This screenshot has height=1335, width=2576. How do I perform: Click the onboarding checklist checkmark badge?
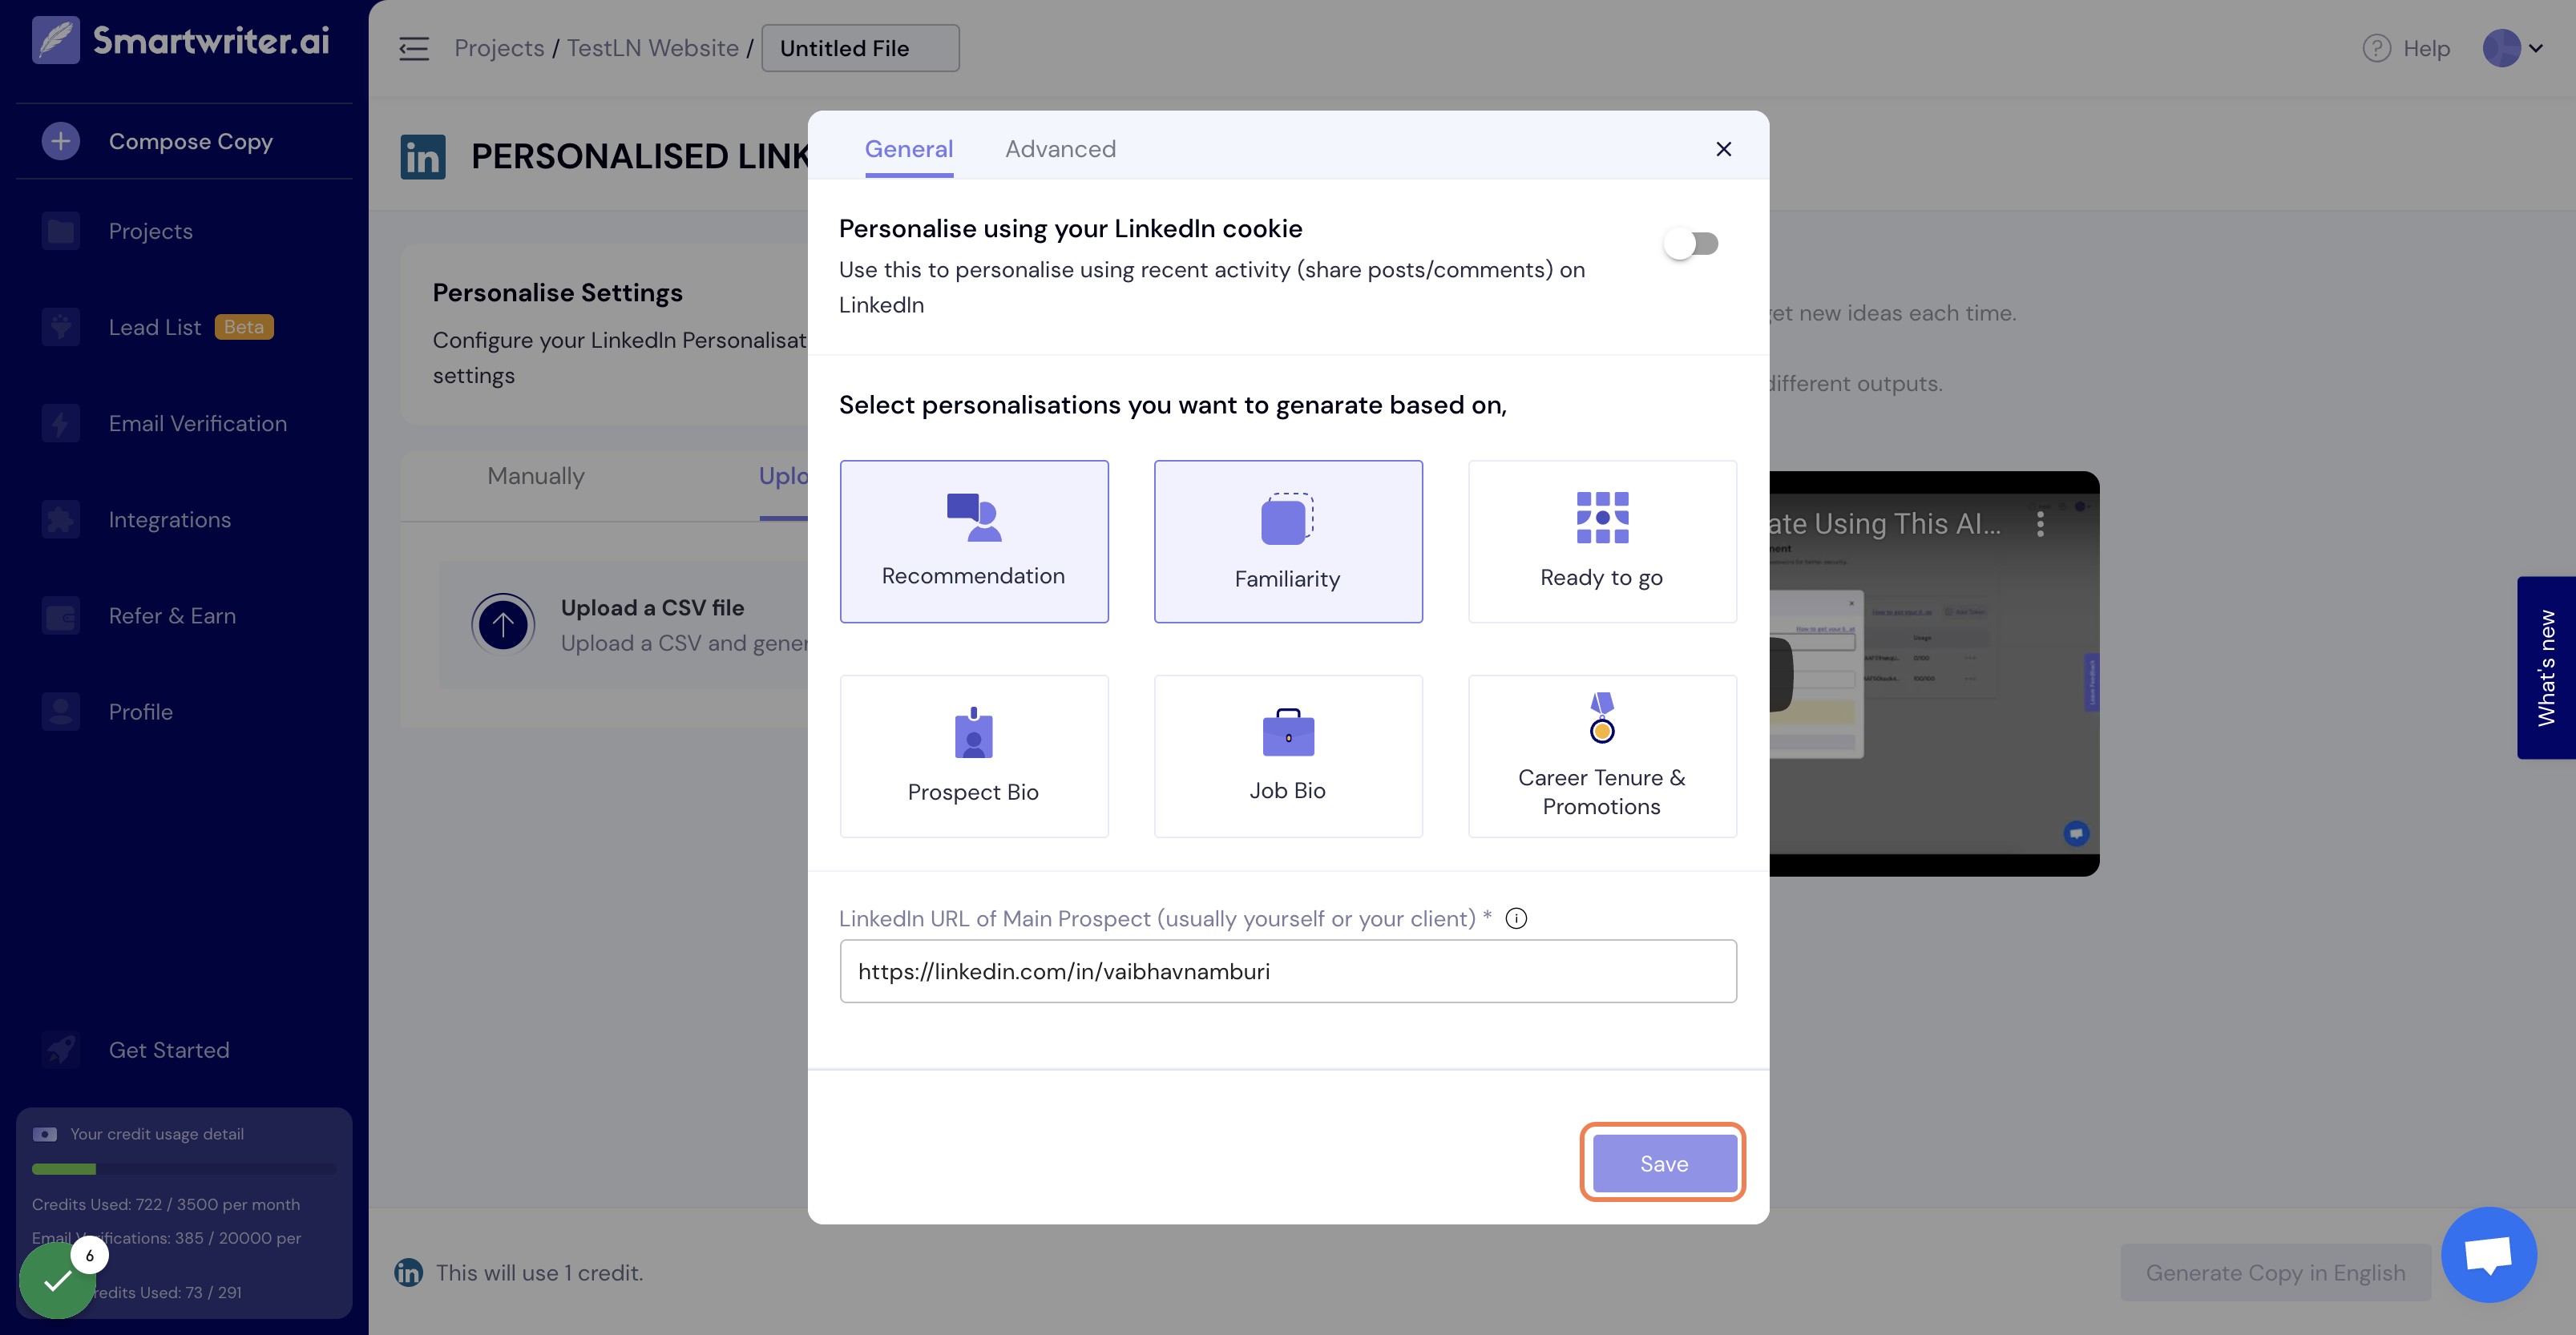pos(58,1280)
